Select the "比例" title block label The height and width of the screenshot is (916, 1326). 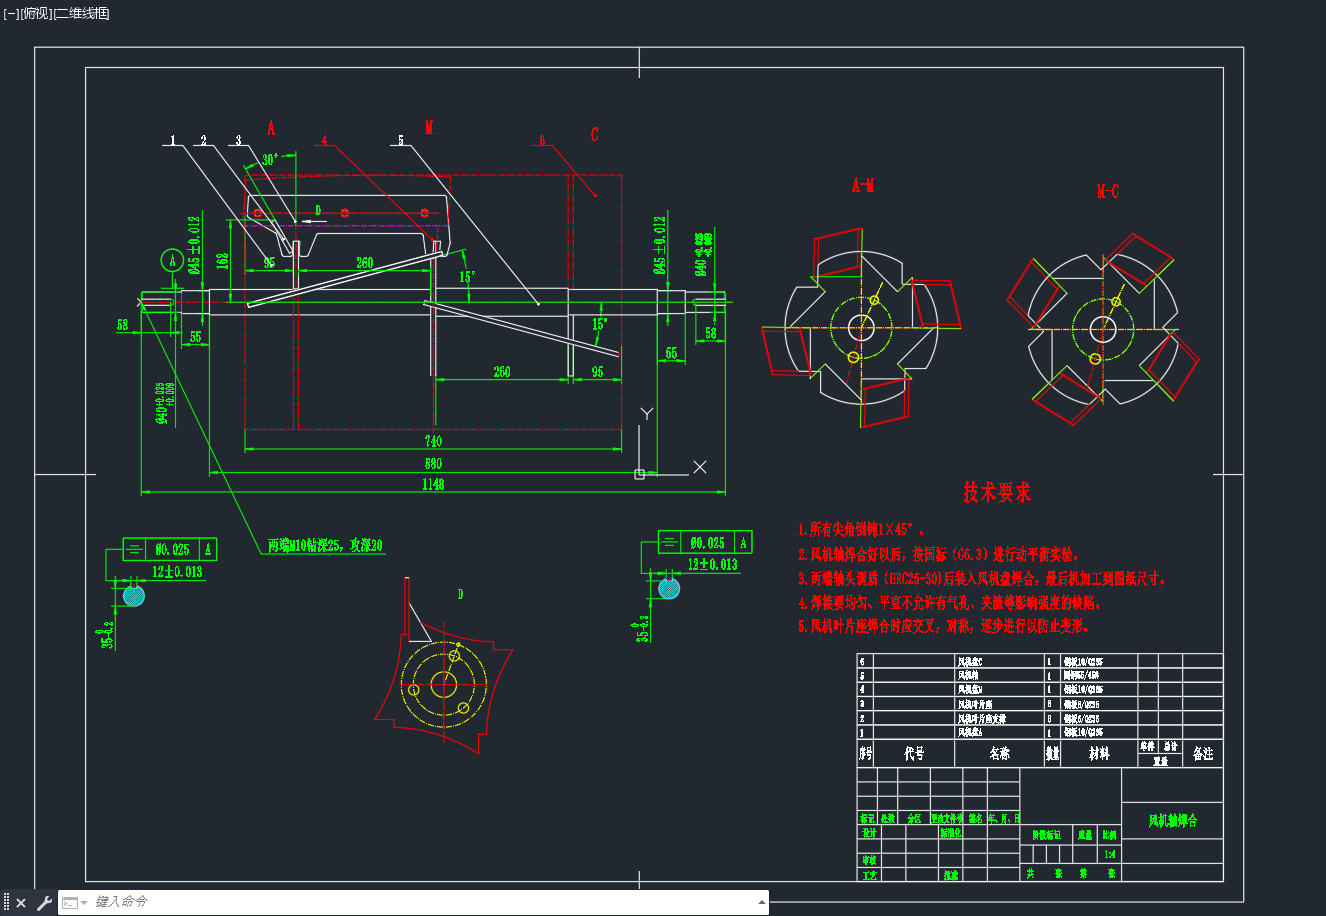point(1109,834)
